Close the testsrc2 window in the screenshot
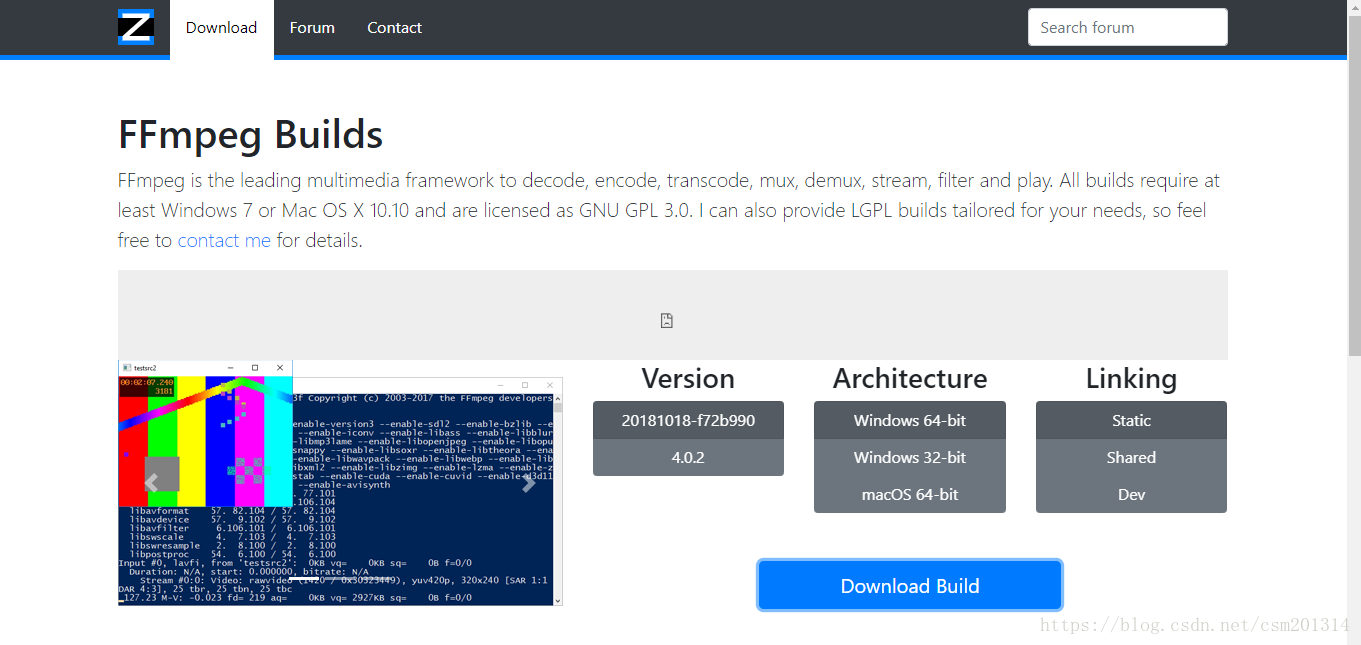 tap(281, 367)
